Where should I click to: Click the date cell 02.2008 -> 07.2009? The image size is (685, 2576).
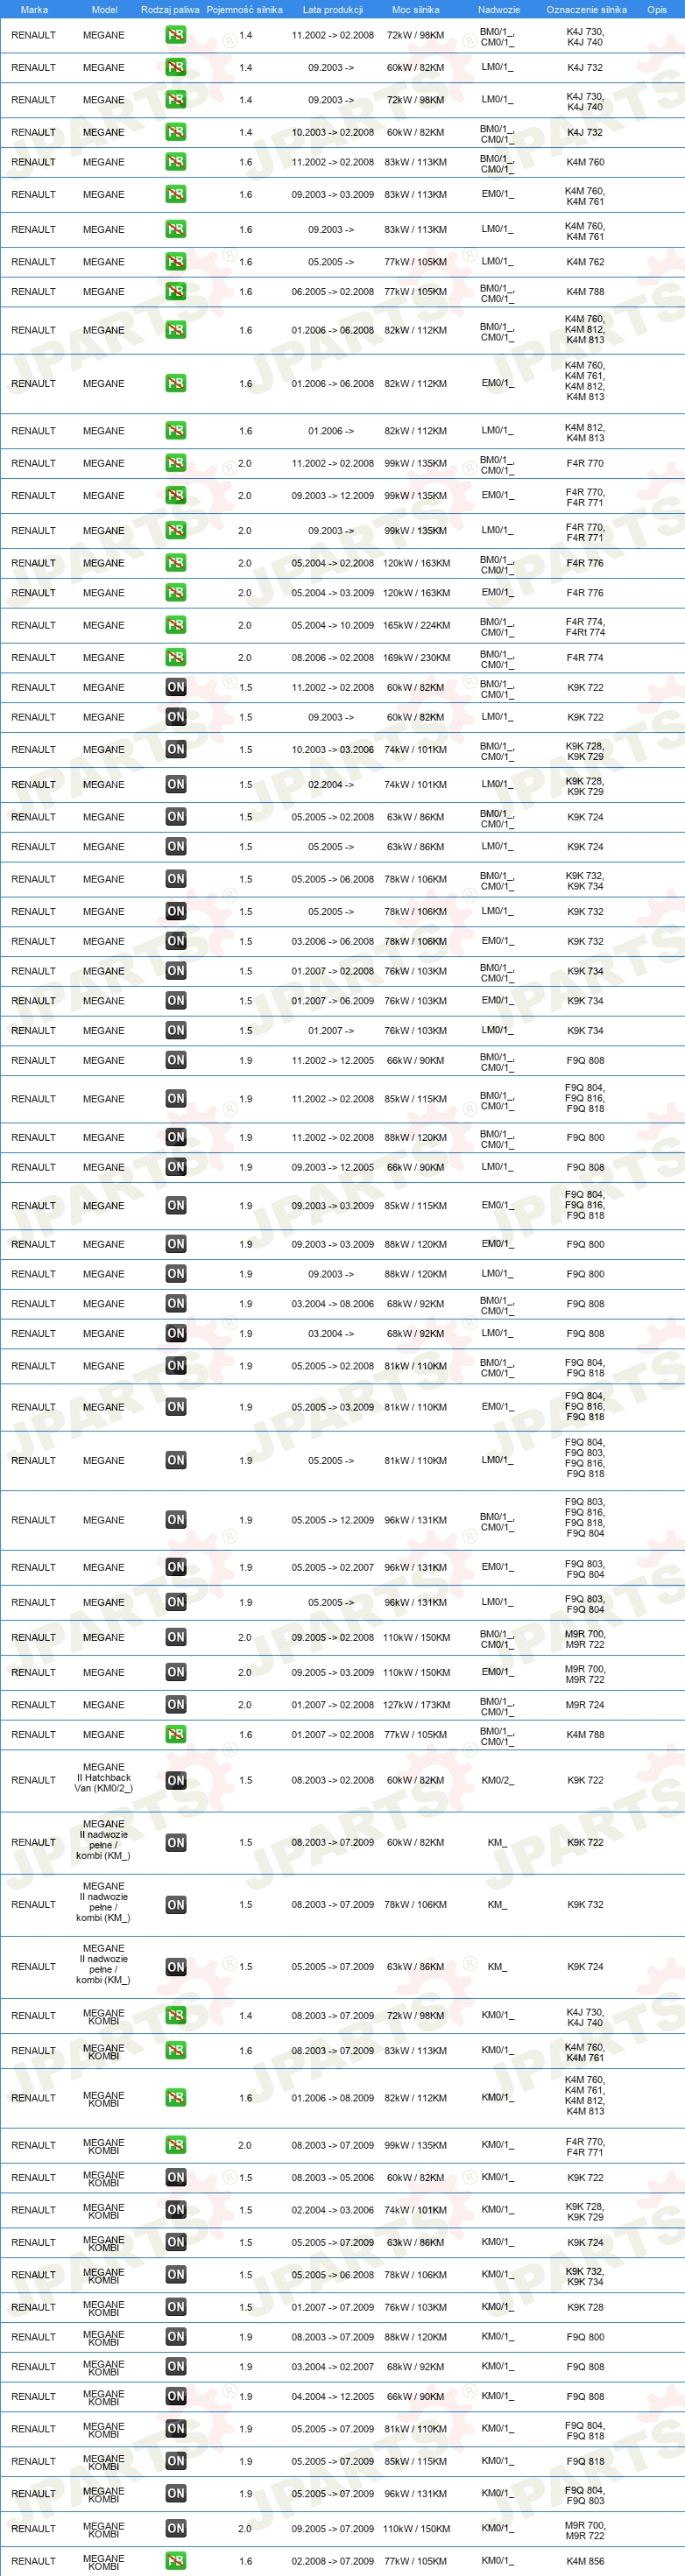pyautogui.click(x=333, y=2561)
